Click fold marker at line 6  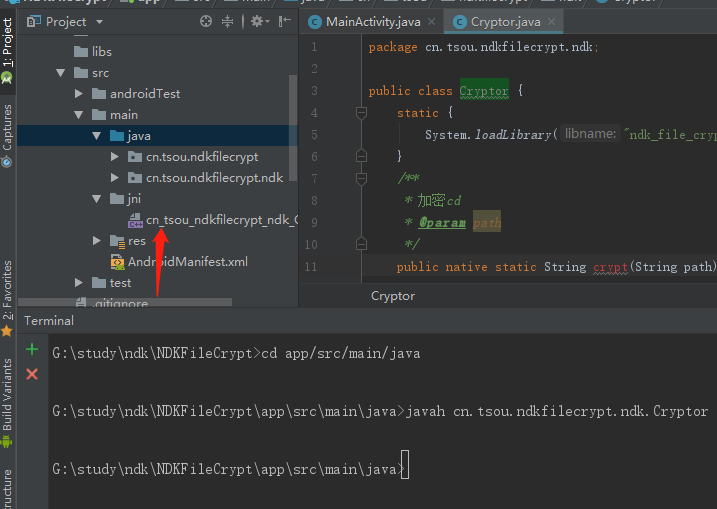point(361,156)
